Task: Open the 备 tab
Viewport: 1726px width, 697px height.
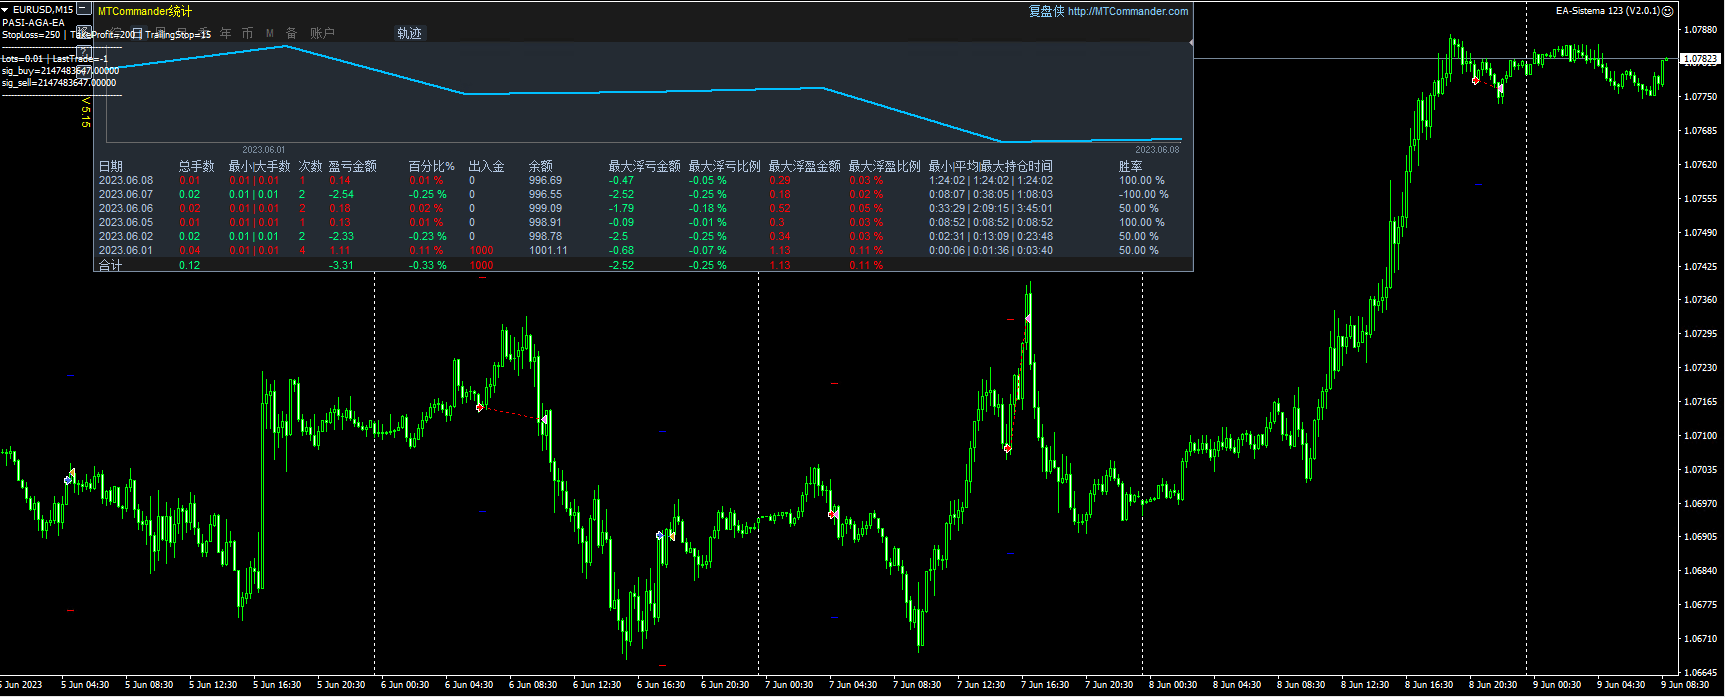Action: pos(291,34)
